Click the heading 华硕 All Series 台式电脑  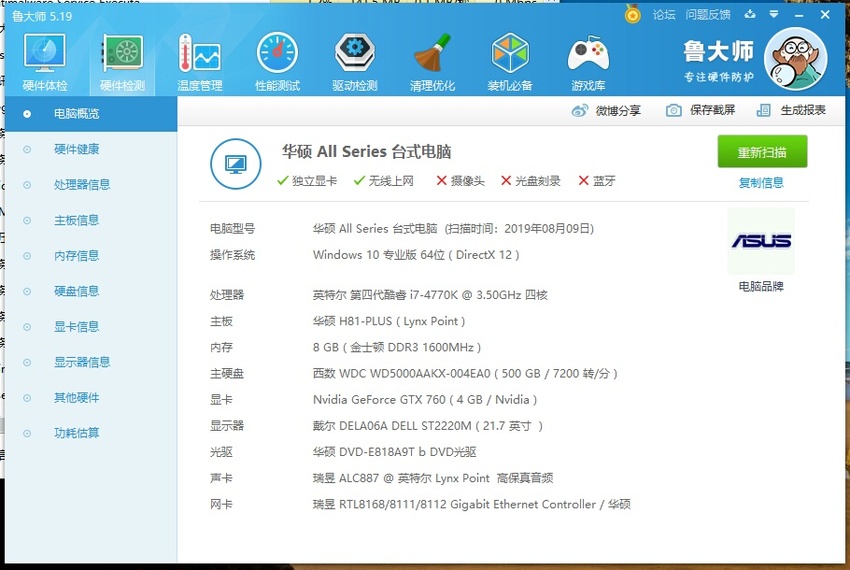click(x=366, y=152)
